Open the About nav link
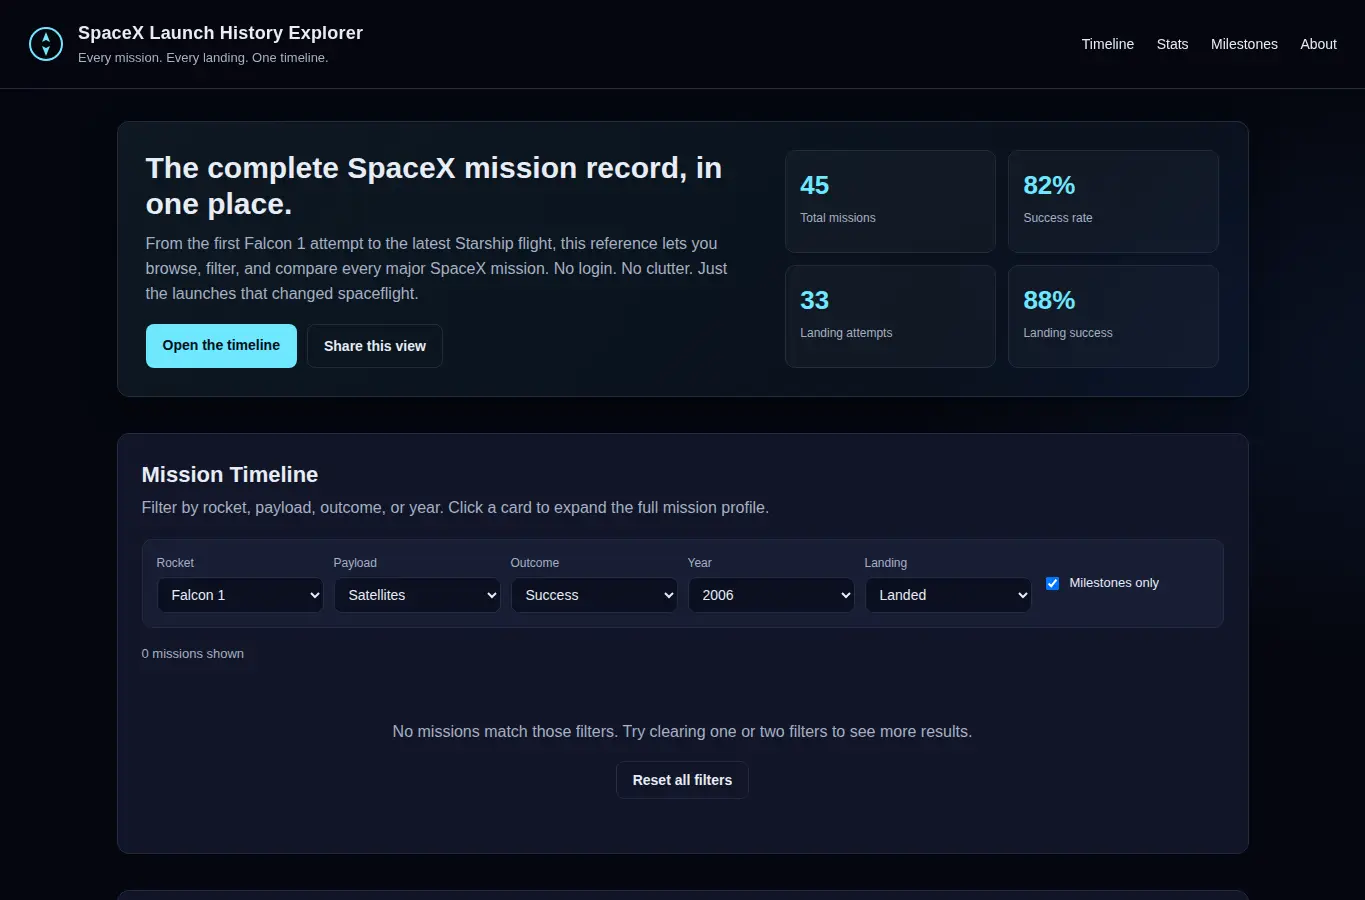The width and height of the screenshot is (1365, 900). 1318,44
